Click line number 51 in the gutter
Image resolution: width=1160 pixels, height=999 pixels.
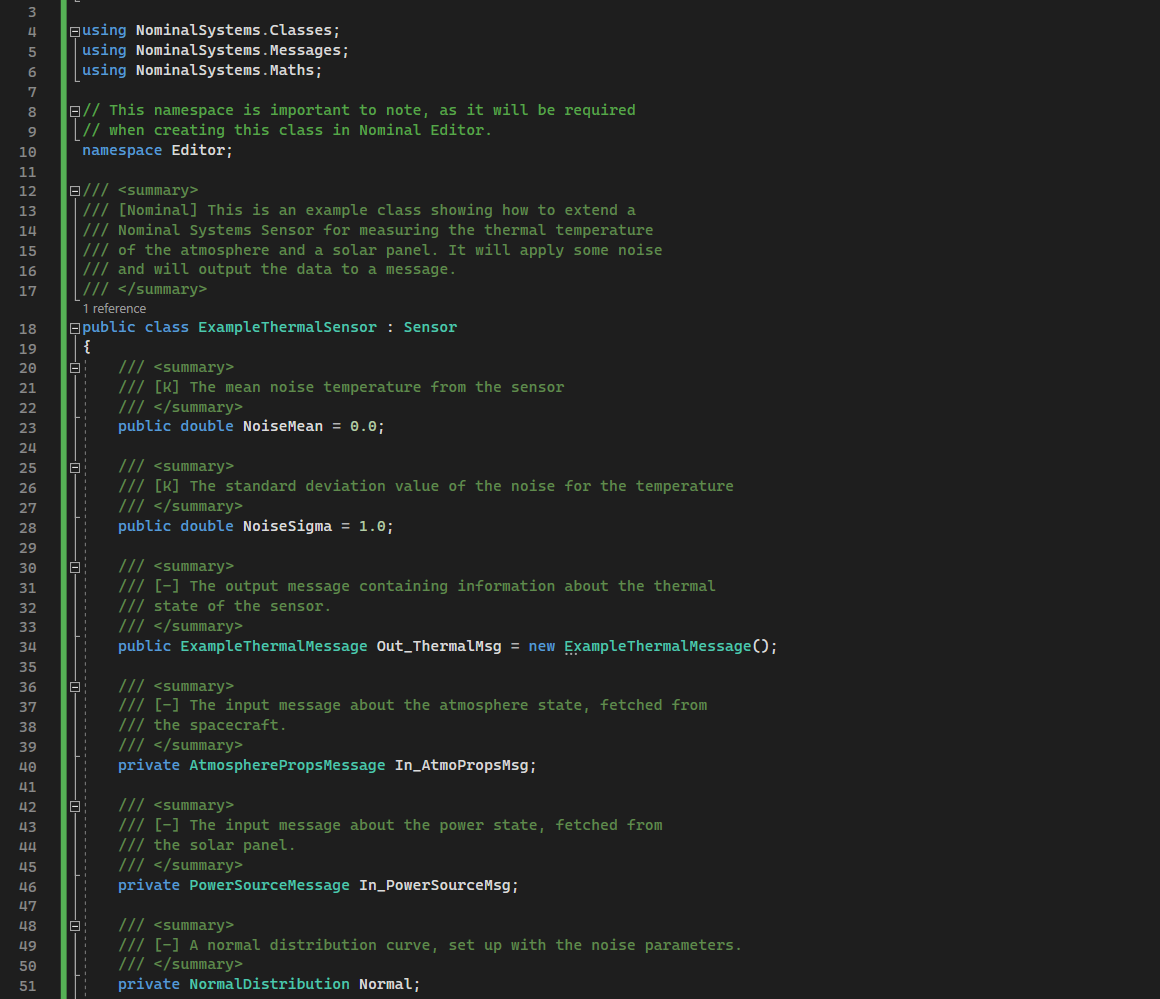[x=27, y=986]
